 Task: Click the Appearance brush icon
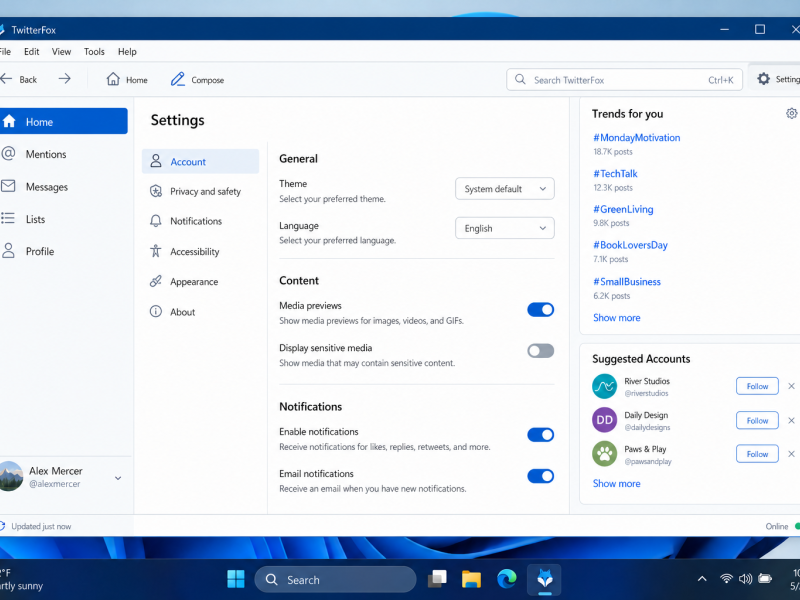(x=156, y=281)
